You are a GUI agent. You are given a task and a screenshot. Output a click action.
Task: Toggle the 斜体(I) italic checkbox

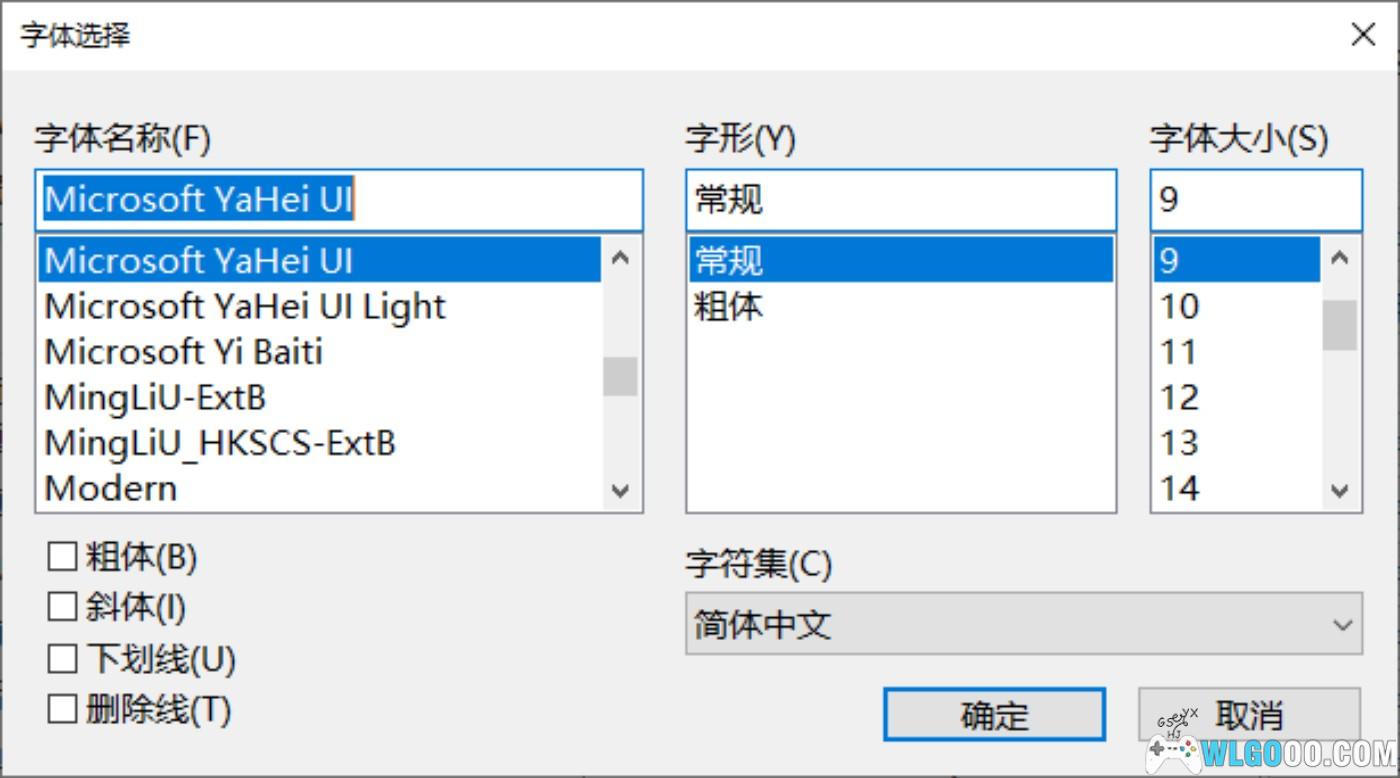62,607
